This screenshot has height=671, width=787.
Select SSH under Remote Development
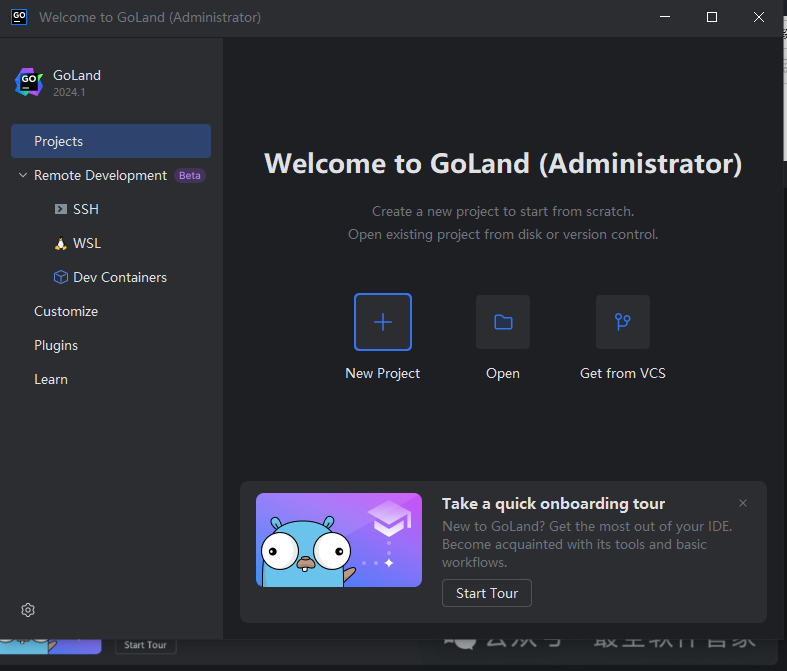click(x=86, y=209)
